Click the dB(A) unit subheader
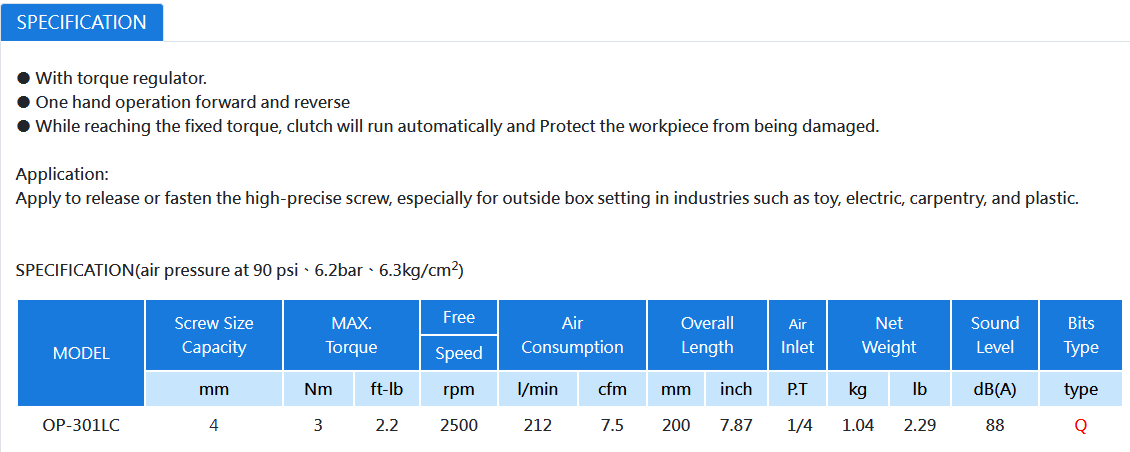1130x452 pixels. click(995, 389)
